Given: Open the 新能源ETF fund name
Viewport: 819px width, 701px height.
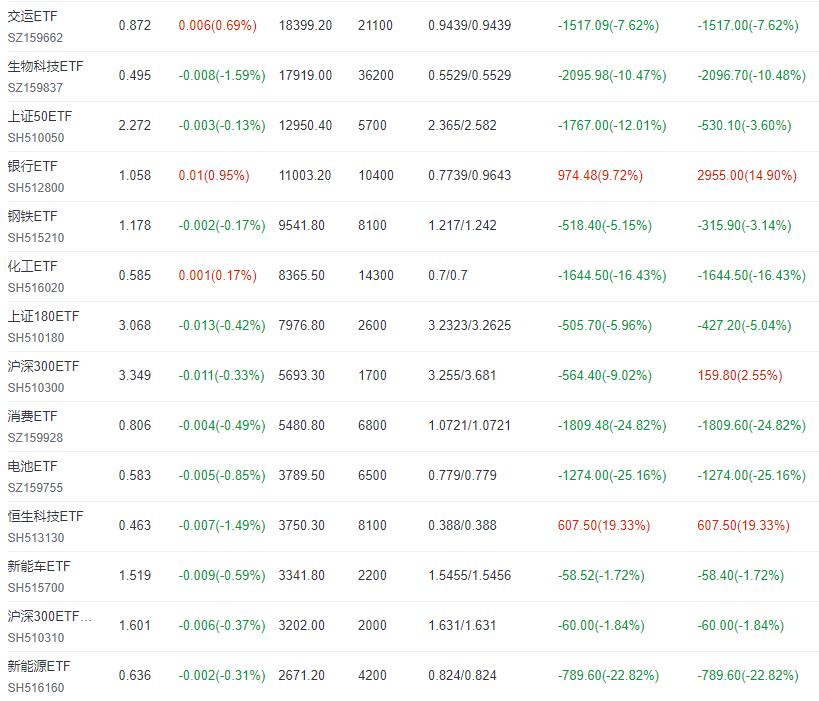Looking at the screenshot, I should [39, 667].
